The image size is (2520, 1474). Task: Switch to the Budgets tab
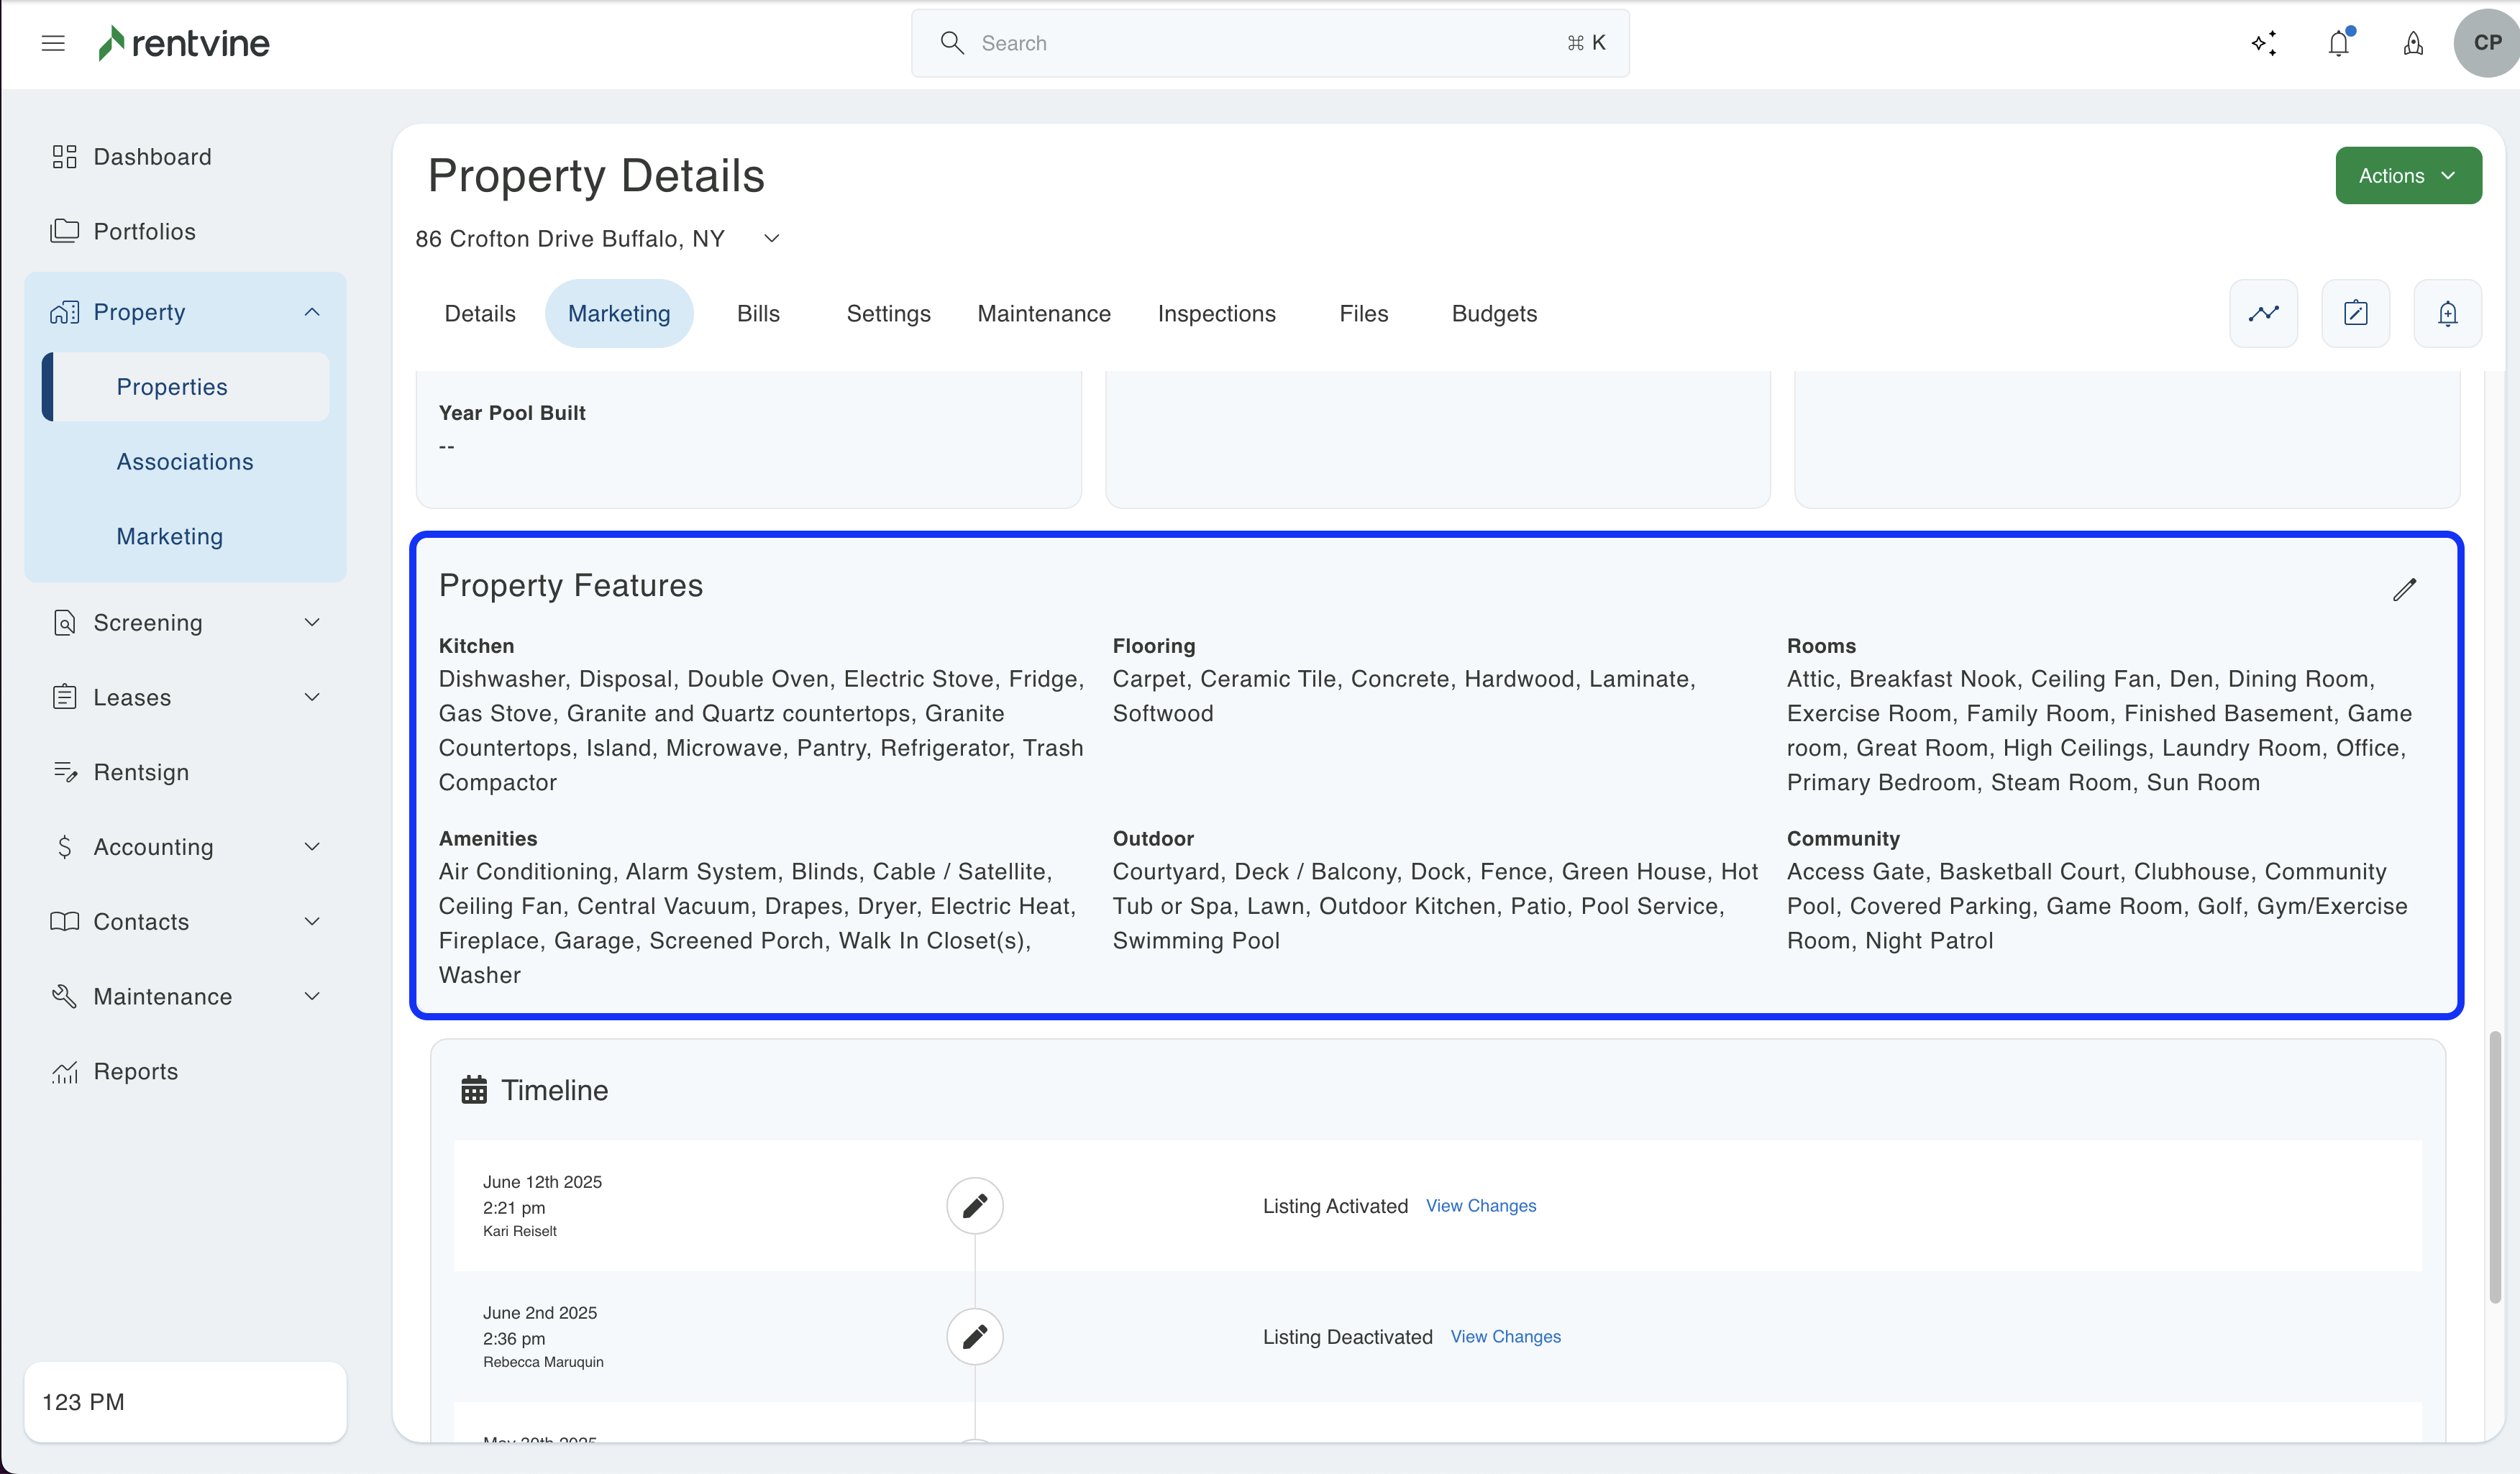coord(1493,313)
